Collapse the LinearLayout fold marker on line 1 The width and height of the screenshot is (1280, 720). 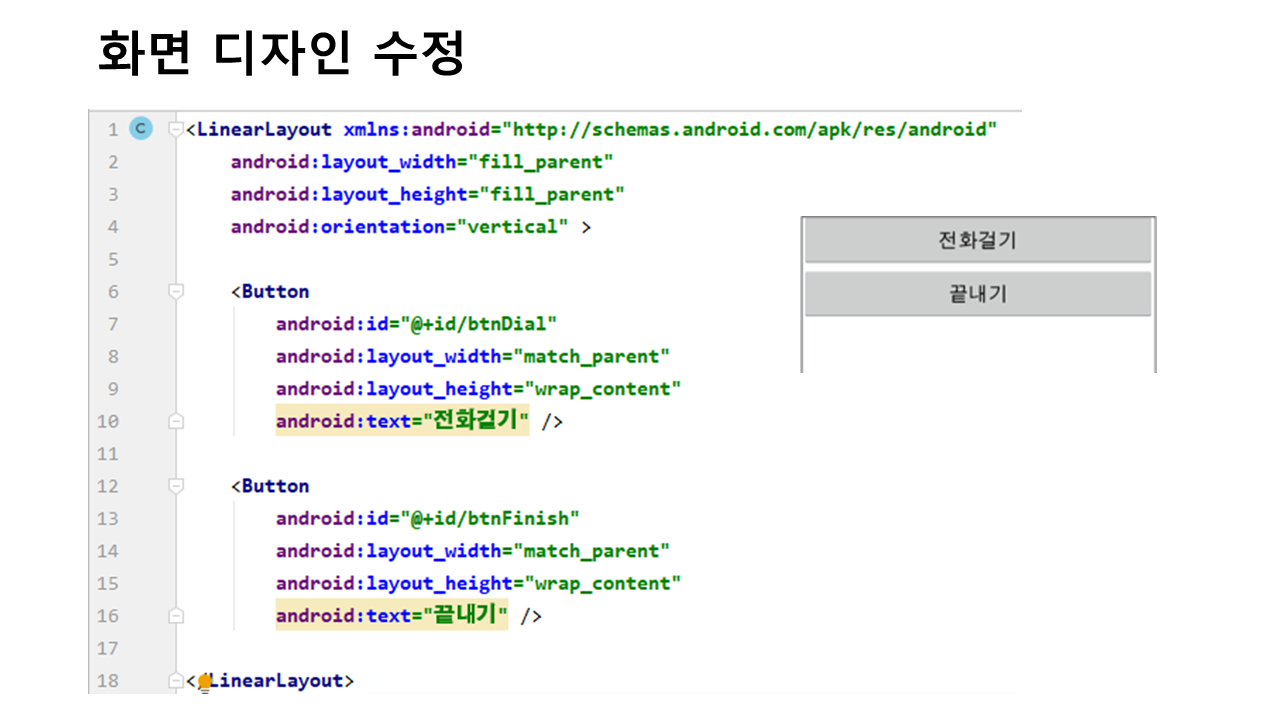point(176,129)
